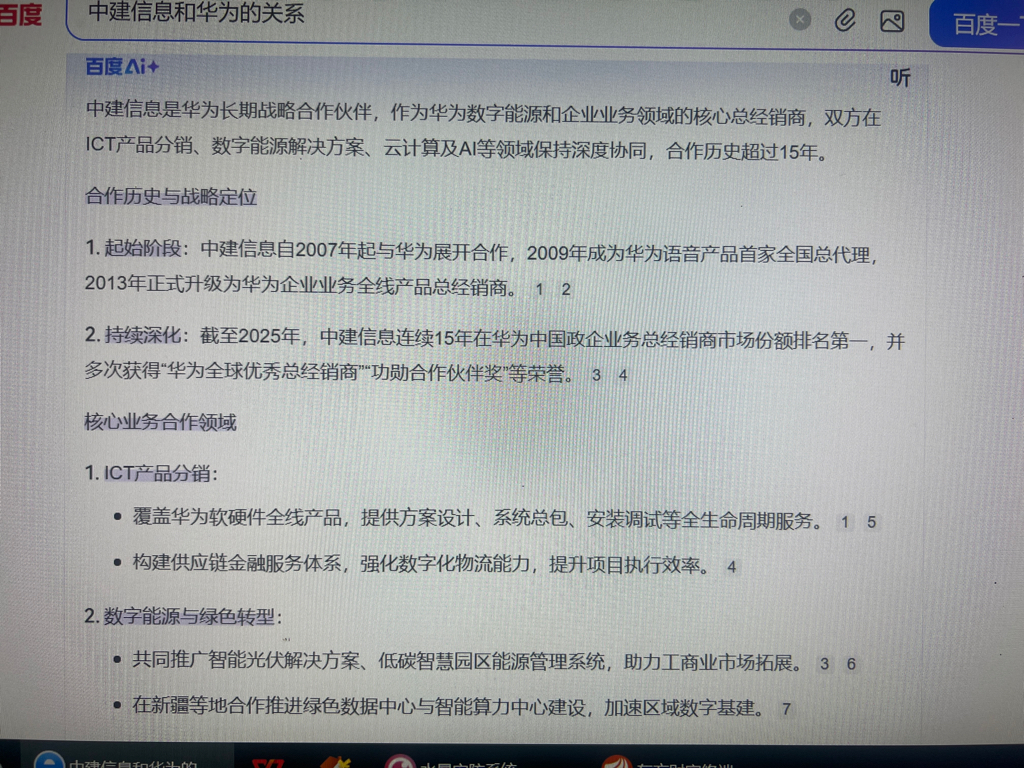Click the Baidu logo at top left
Image resolution: width=1024 pixels, height=768 pixels.
[20, 14]
